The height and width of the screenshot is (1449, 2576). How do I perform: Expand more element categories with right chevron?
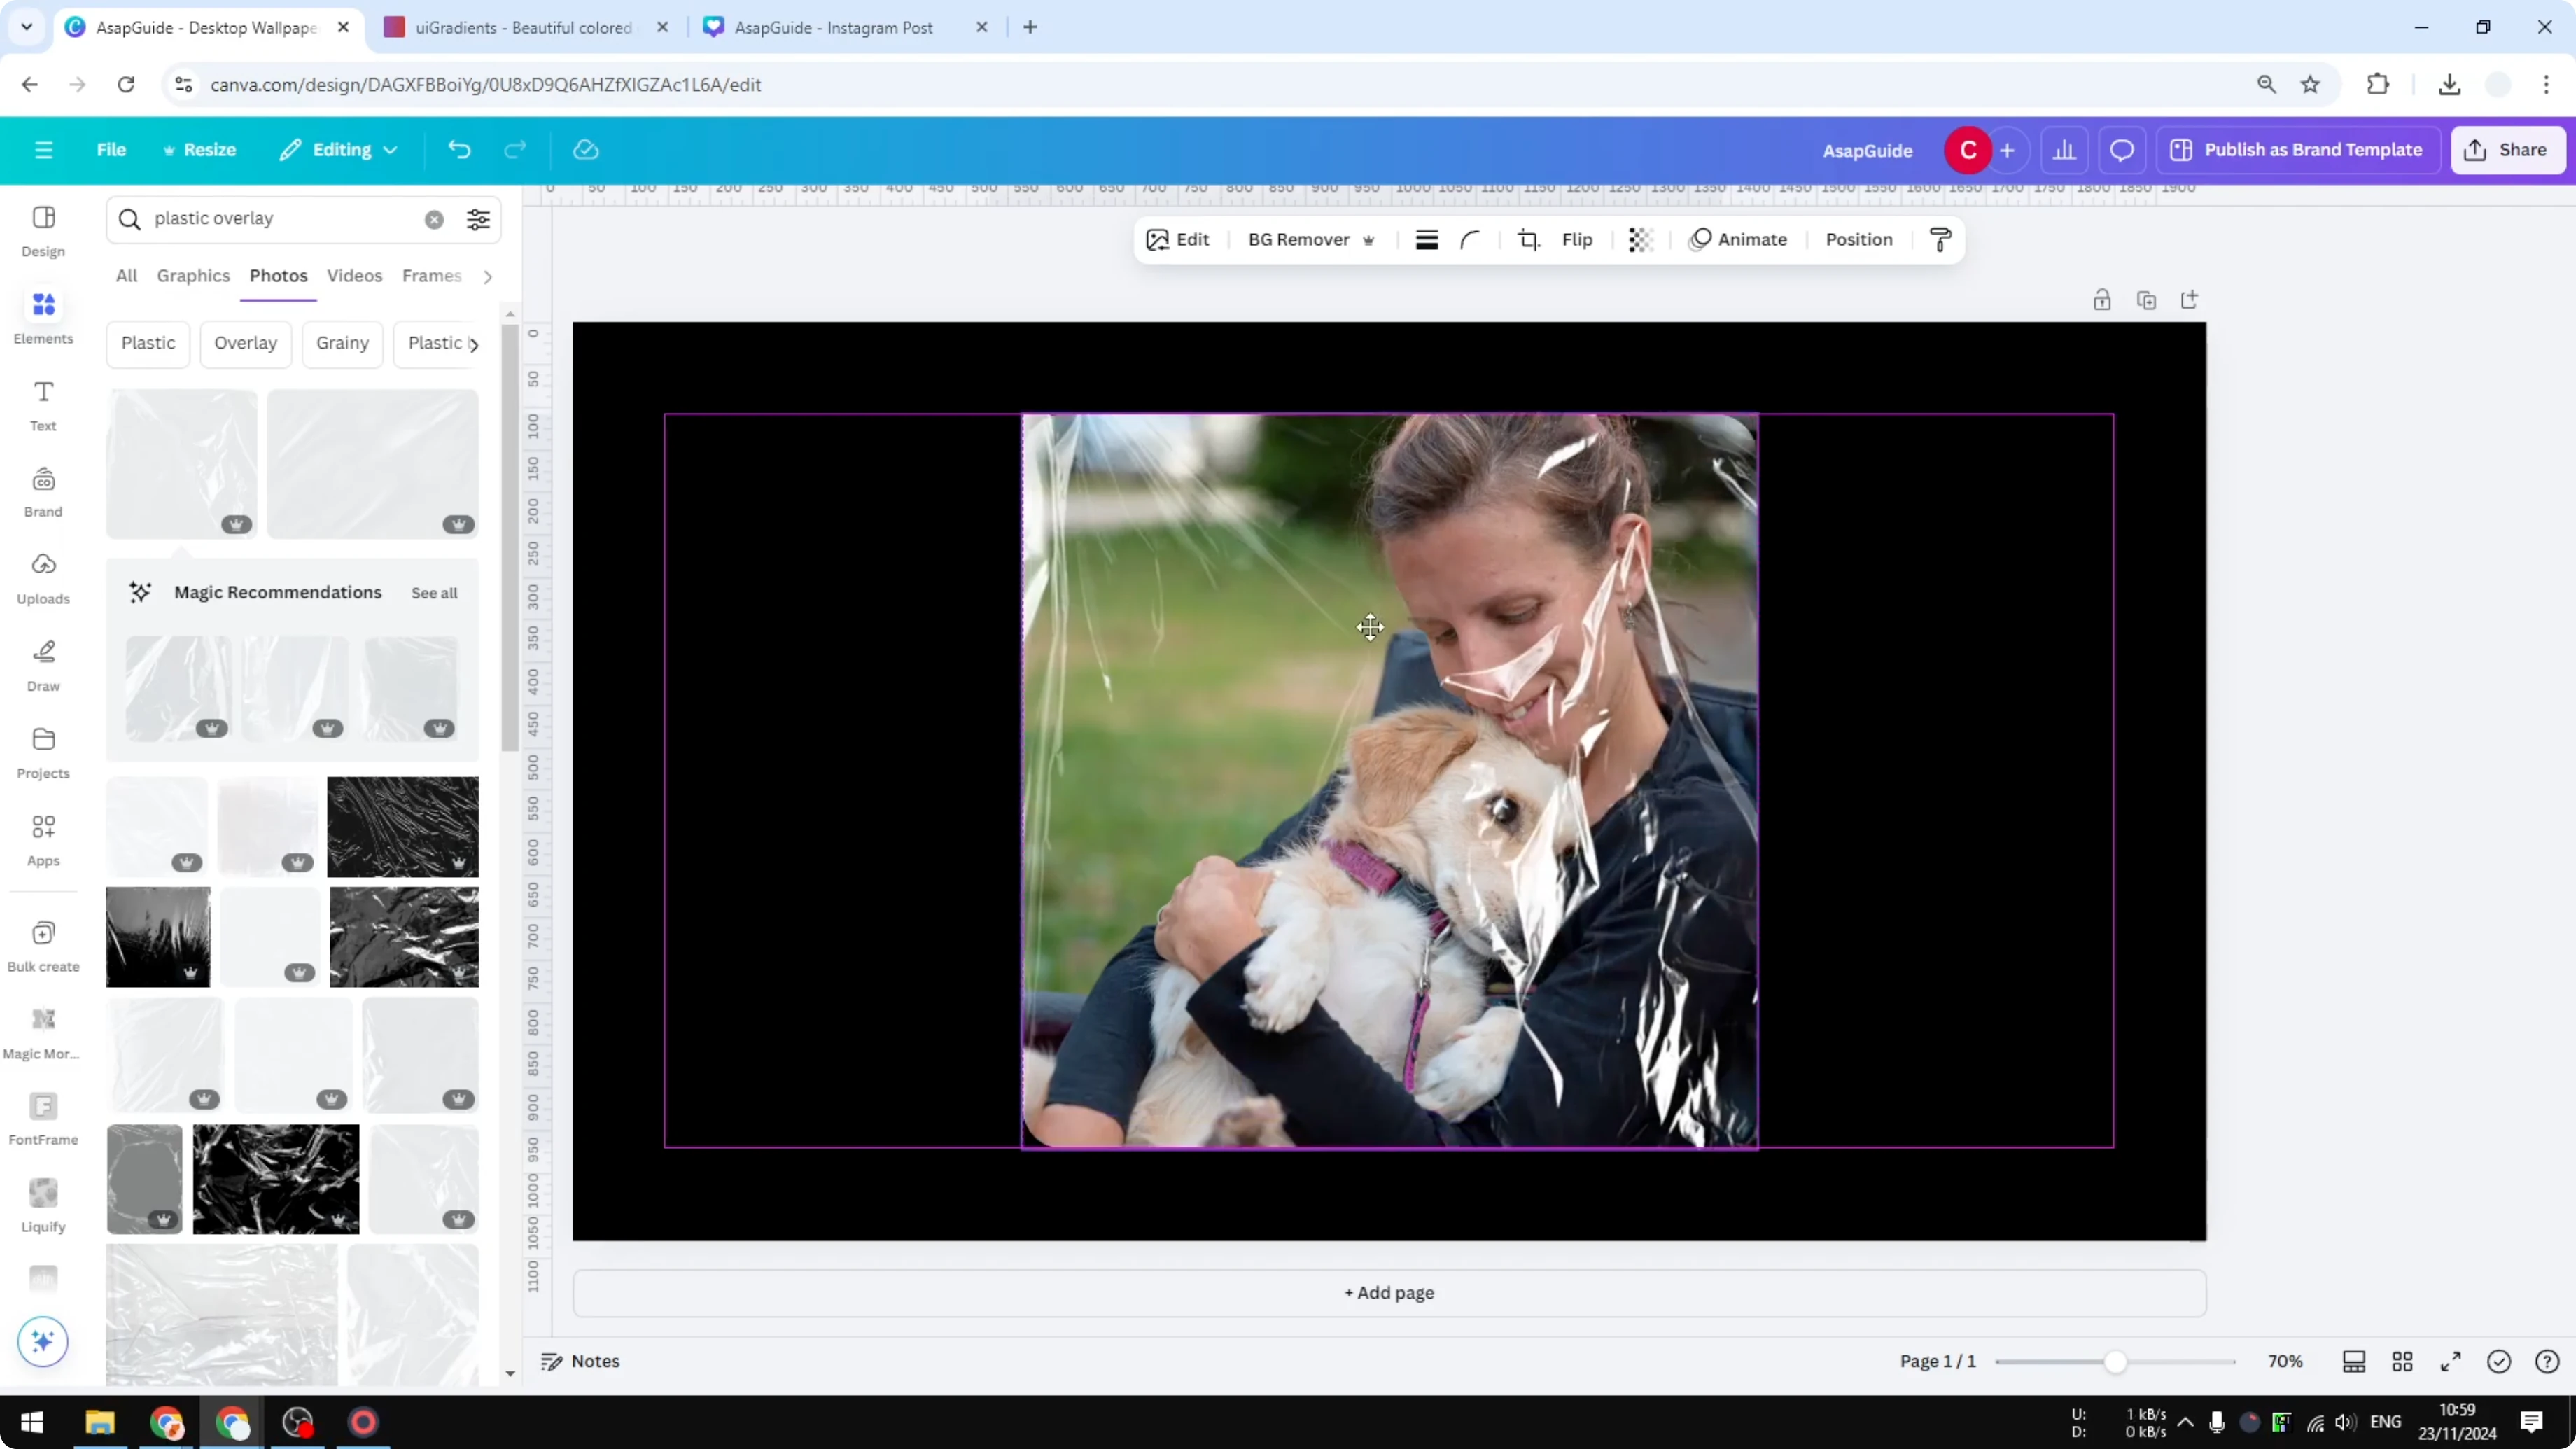487,277
